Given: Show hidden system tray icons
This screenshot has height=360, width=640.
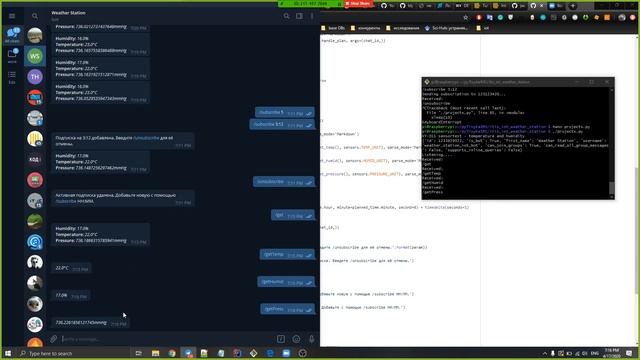Looking at the screenshot, I should pyautogui.click(x=544, y=353).
